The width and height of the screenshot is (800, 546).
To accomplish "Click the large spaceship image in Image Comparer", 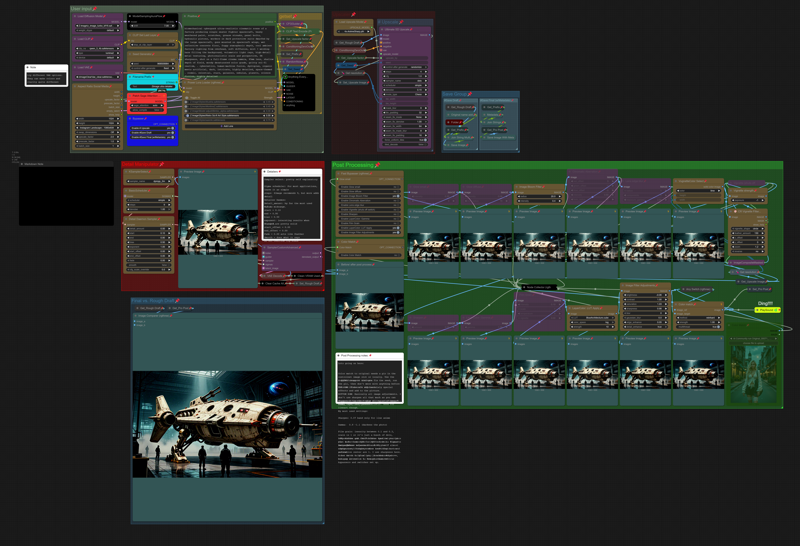I will 228,425.
